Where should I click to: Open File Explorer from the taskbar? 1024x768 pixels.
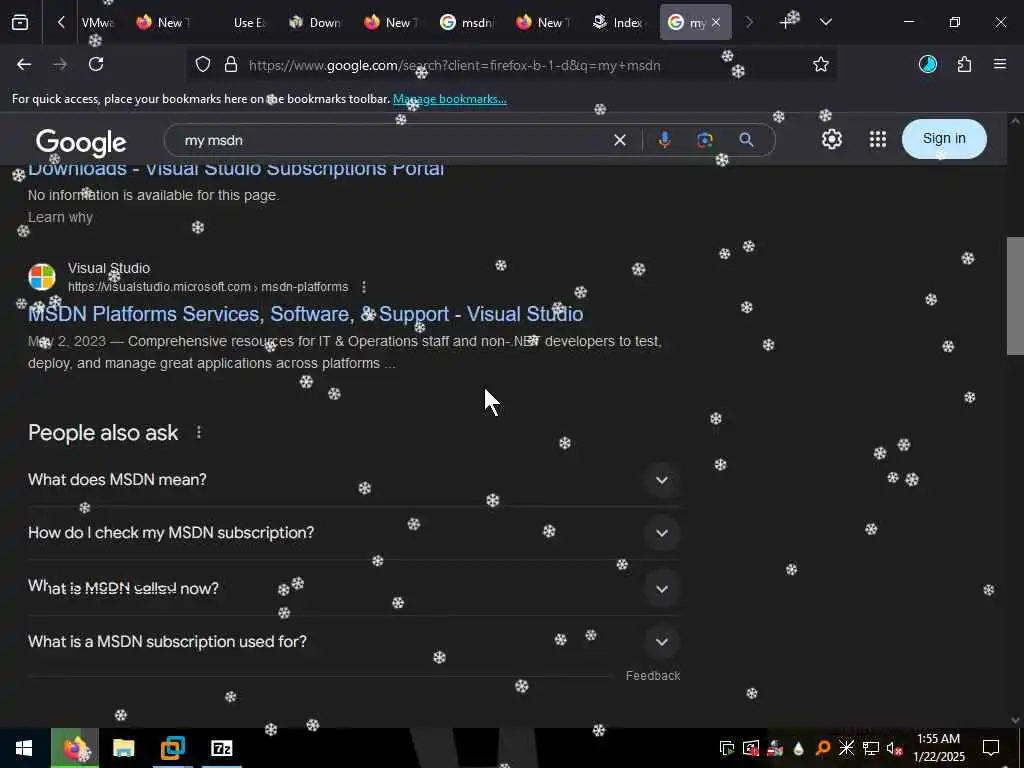point(123,748)
